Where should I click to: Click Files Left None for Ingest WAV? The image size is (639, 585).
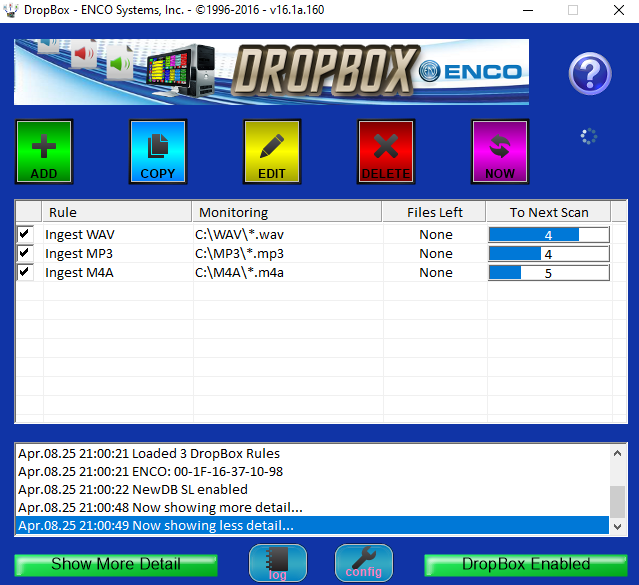pos(436,234)
